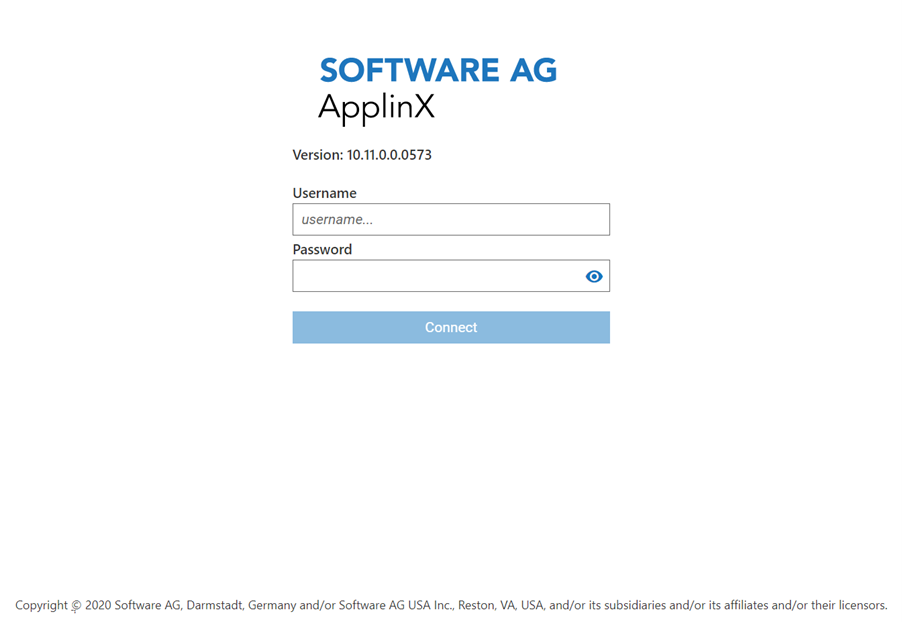
Task: Click the Username input field
Action: tap(451, 219)
